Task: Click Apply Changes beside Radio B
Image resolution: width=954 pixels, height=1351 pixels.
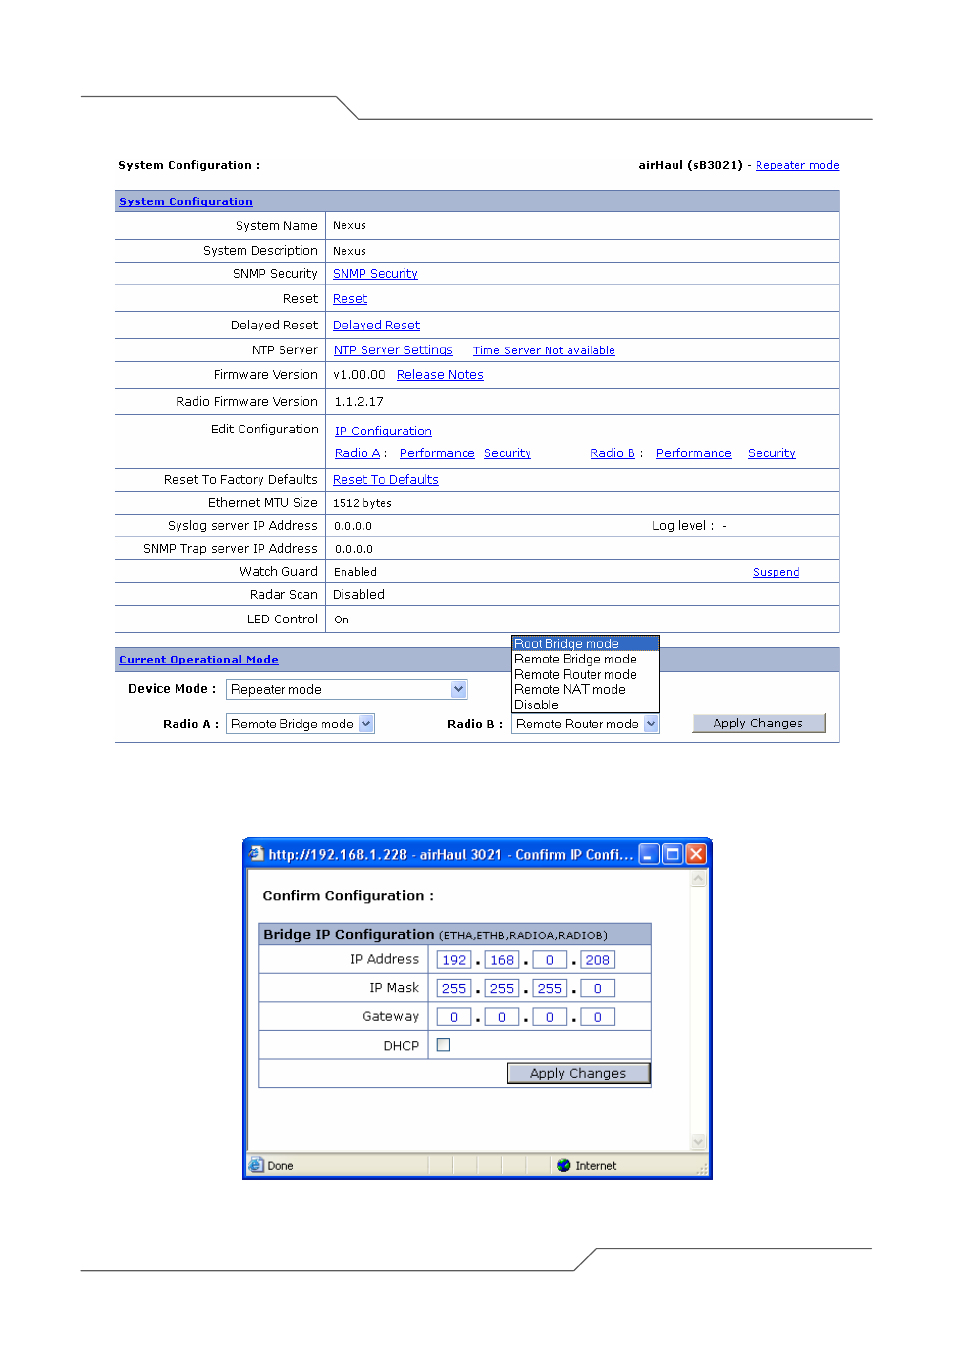Action: 758,723
